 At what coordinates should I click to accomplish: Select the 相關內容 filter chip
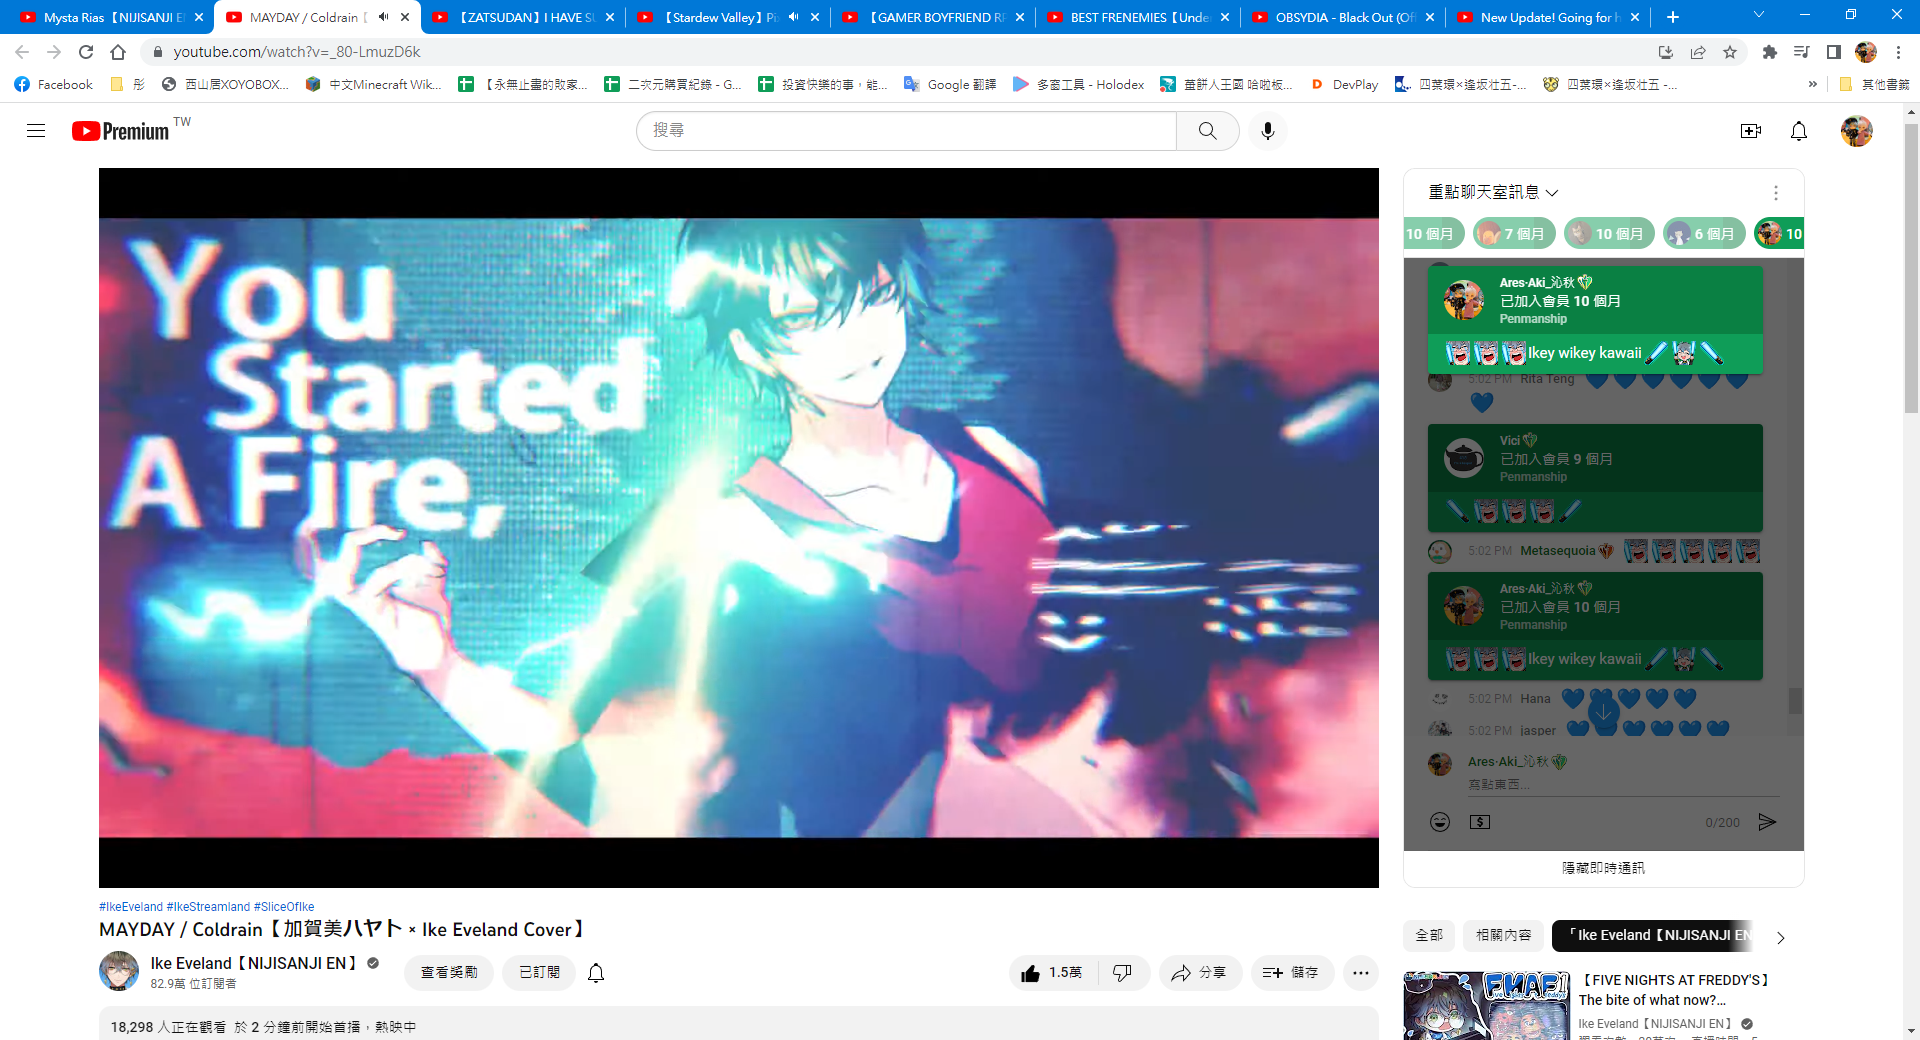tap(1504, 936)
